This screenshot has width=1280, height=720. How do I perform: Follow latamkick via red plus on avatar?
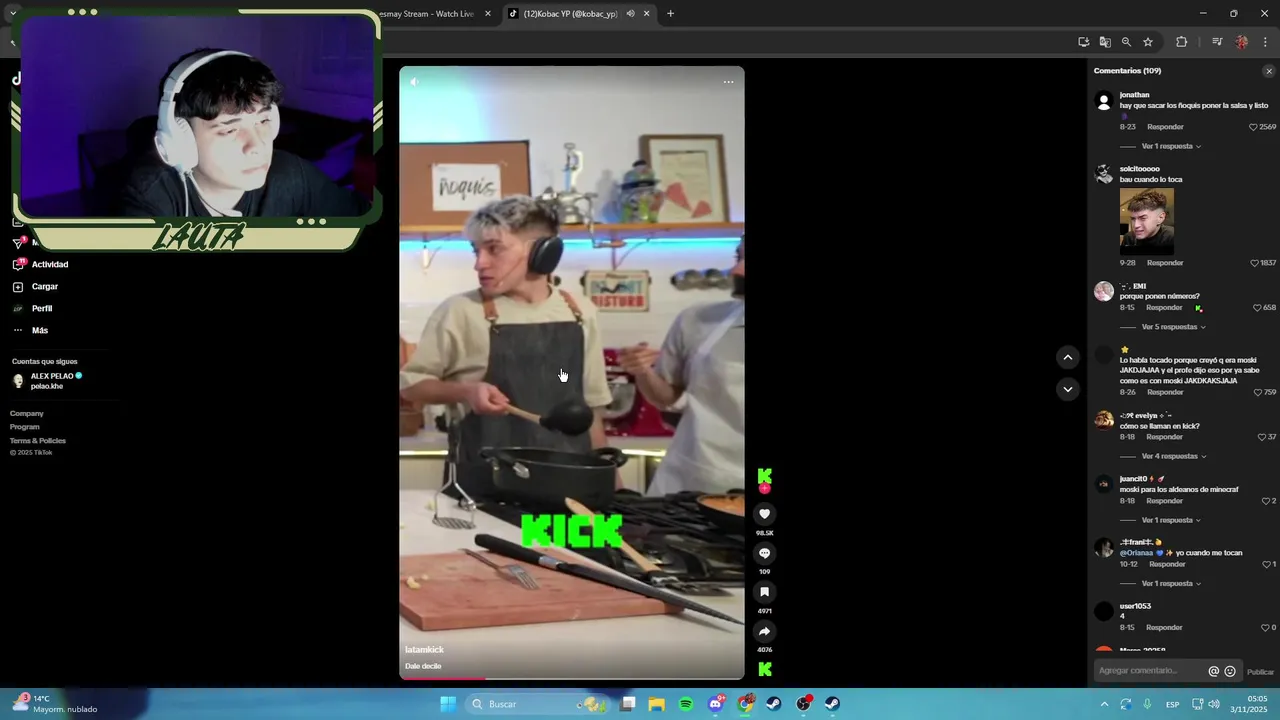764,489
